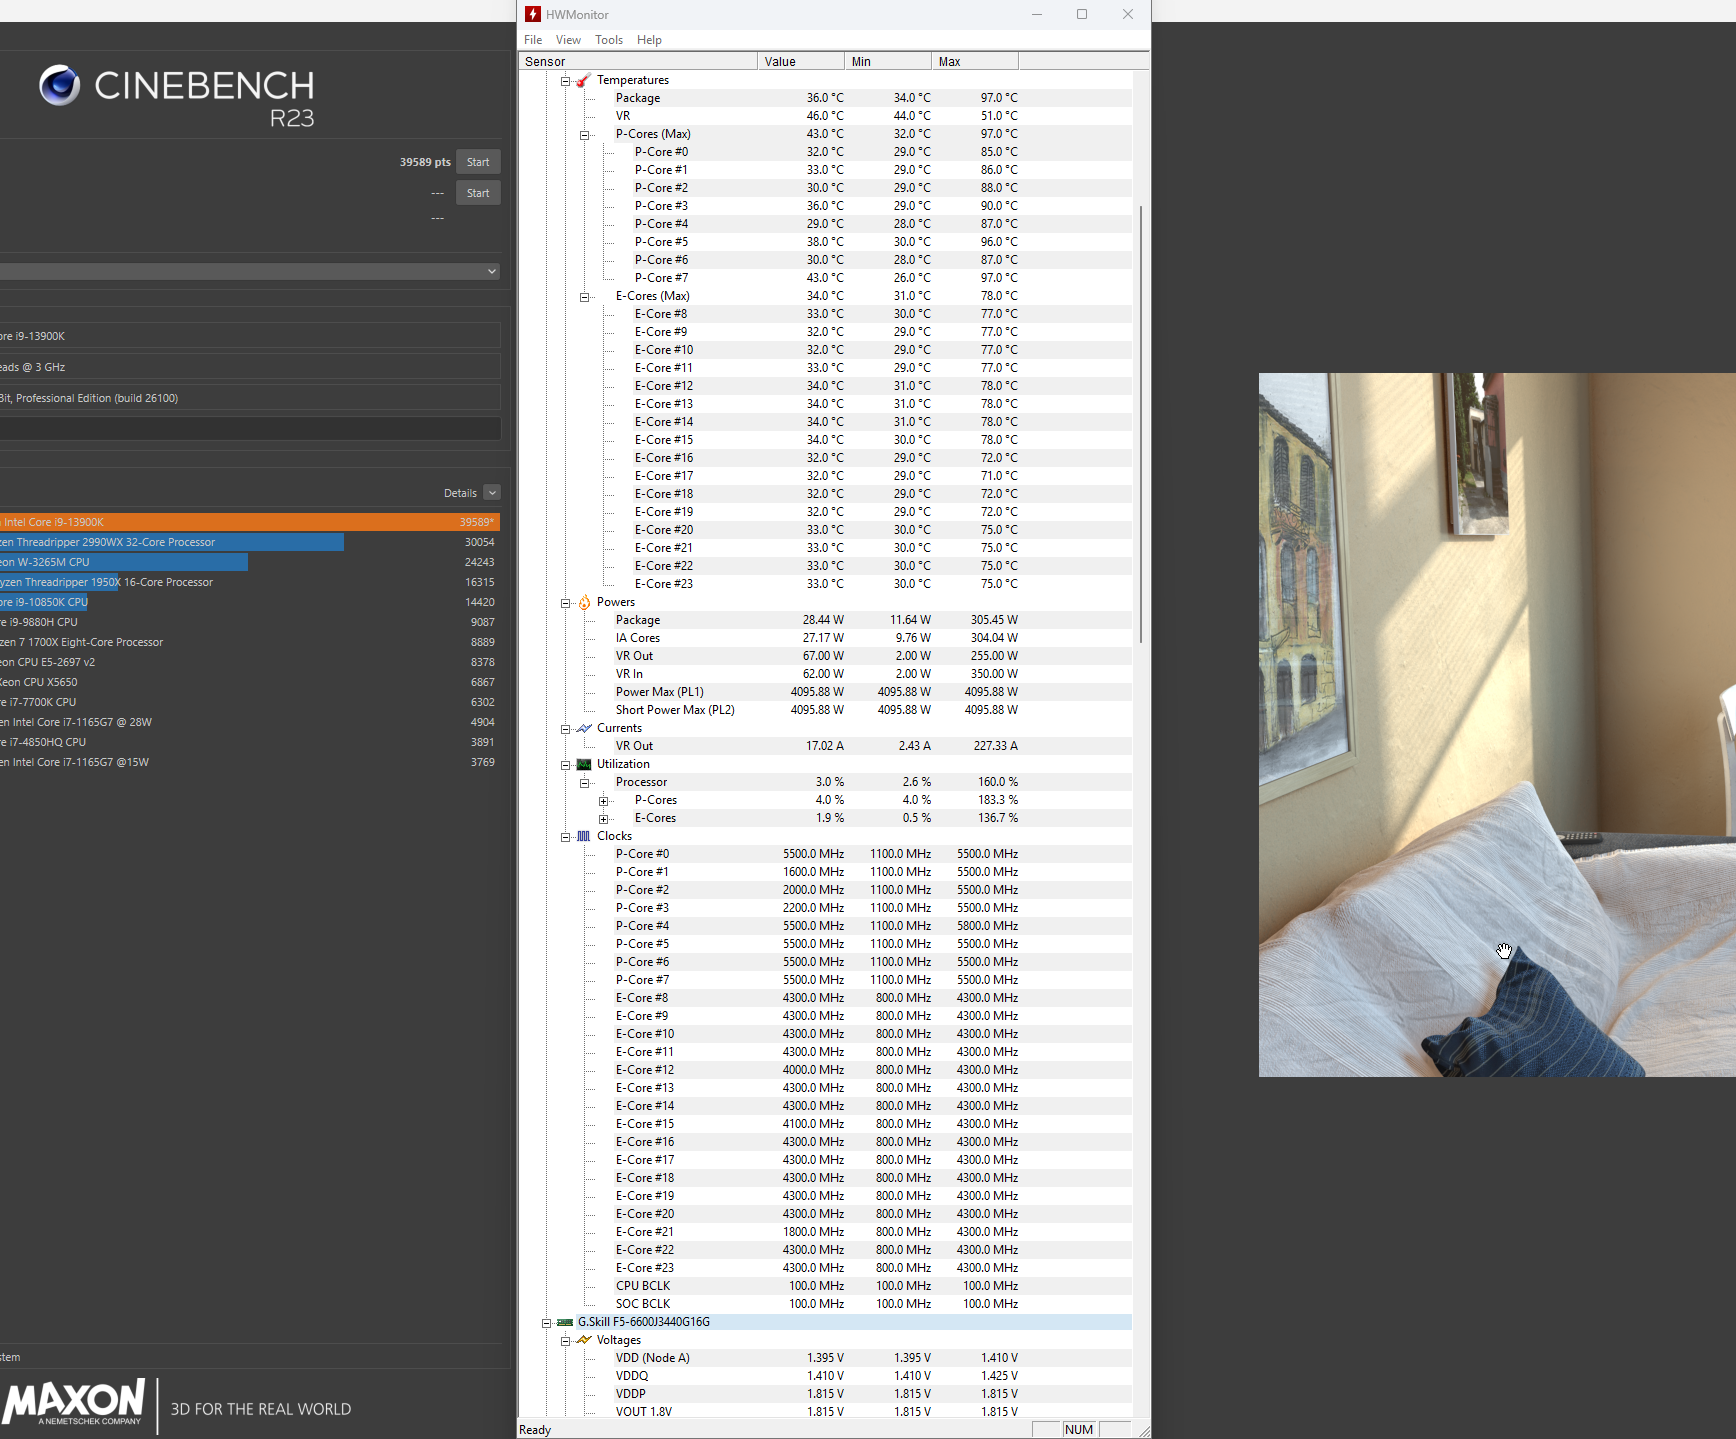The image size is (1736, 1439).
Task: Select the Threadripper 1950X 16-Core ranking row
Action: point(249,582)
